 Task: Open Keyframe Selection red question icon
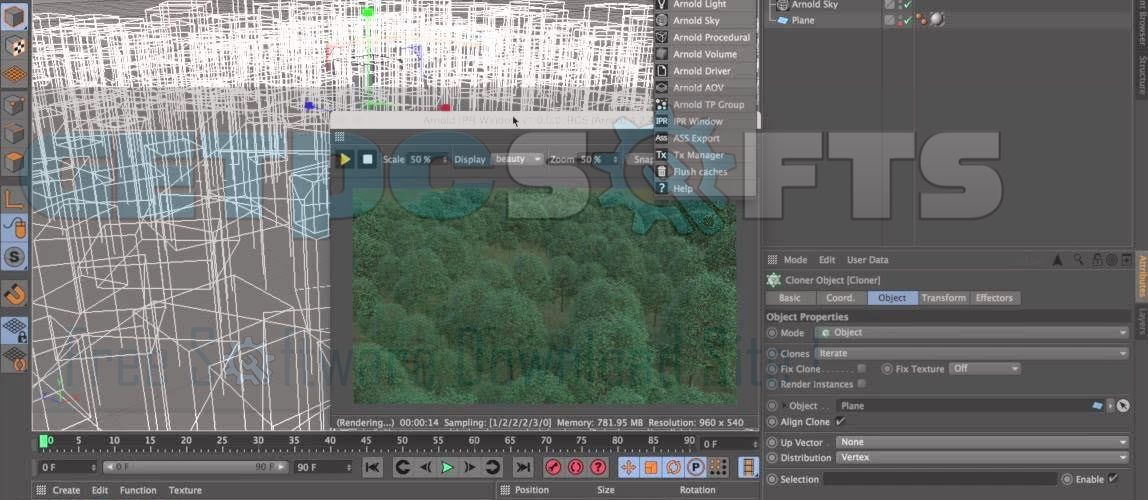pos(598,467)
